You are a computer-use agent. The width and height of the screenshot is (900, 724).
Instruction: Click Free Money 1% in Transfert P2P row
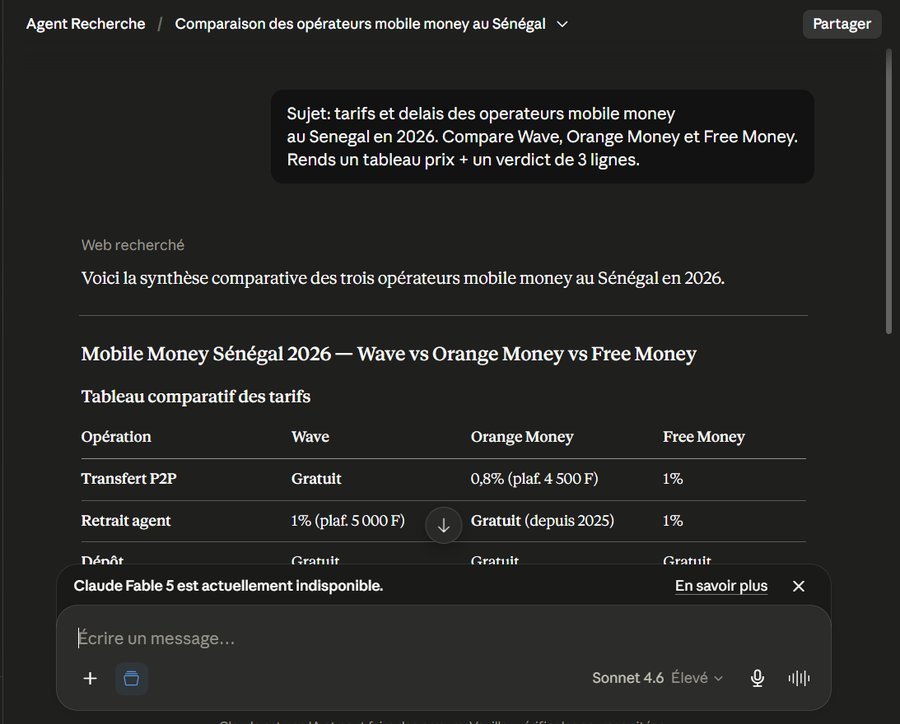[673, 479]
